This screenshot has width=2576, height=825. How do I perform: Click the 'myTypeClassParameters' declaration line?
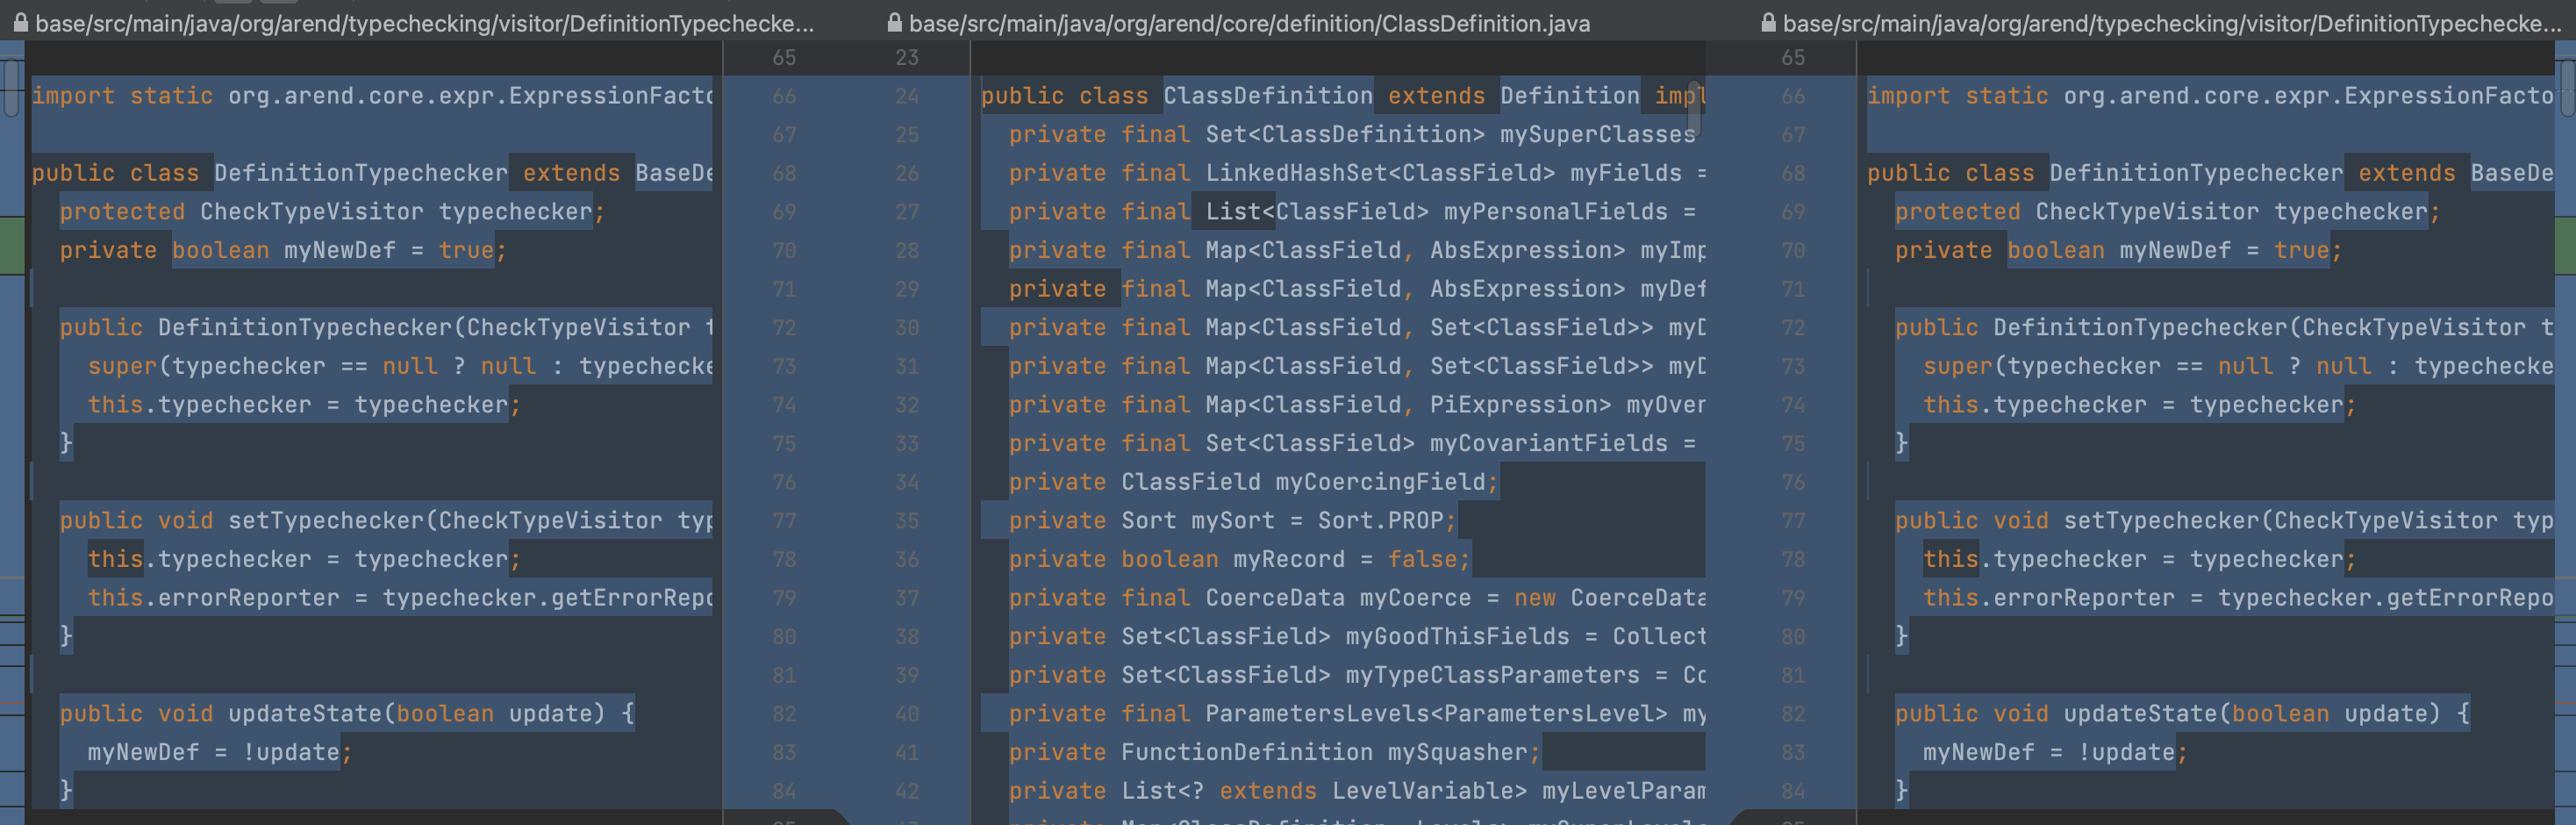(1357, 675)
